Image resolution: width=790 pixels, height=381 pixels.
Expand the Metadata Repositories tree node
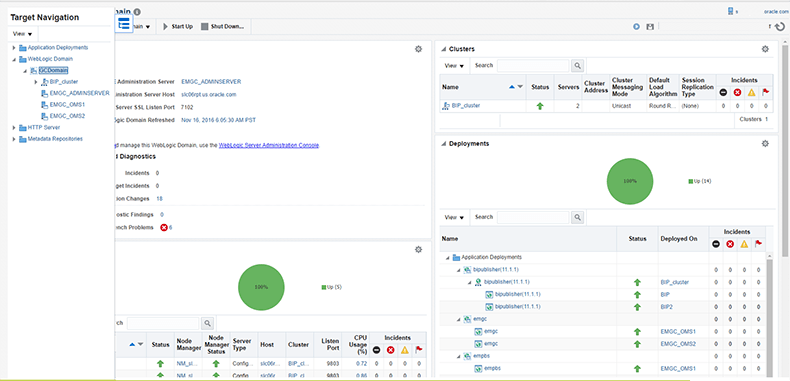(x=14, y=140)
